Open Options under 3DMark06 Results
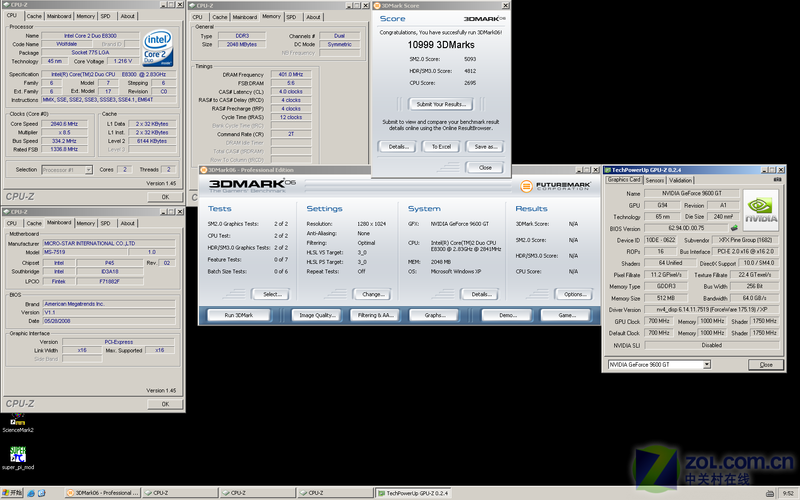This screenshot has width=800, height=500. point(574,294)
